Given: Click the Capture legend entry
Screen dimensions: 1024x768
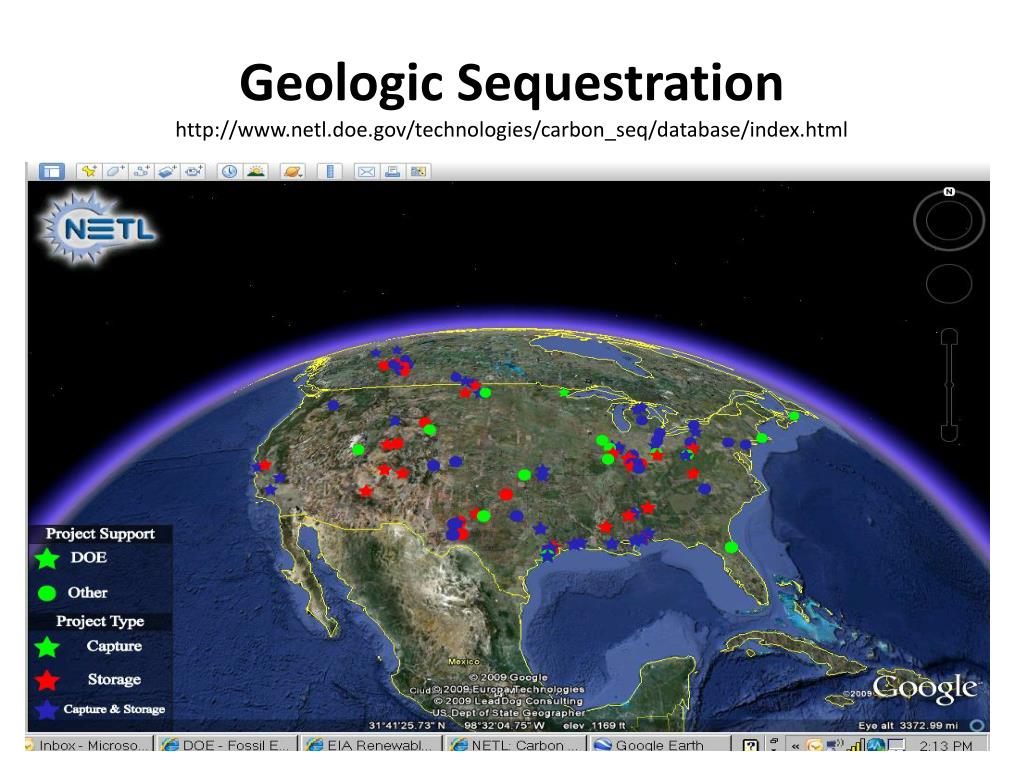Looking at the screenshot, I should (x=88, y=647).
